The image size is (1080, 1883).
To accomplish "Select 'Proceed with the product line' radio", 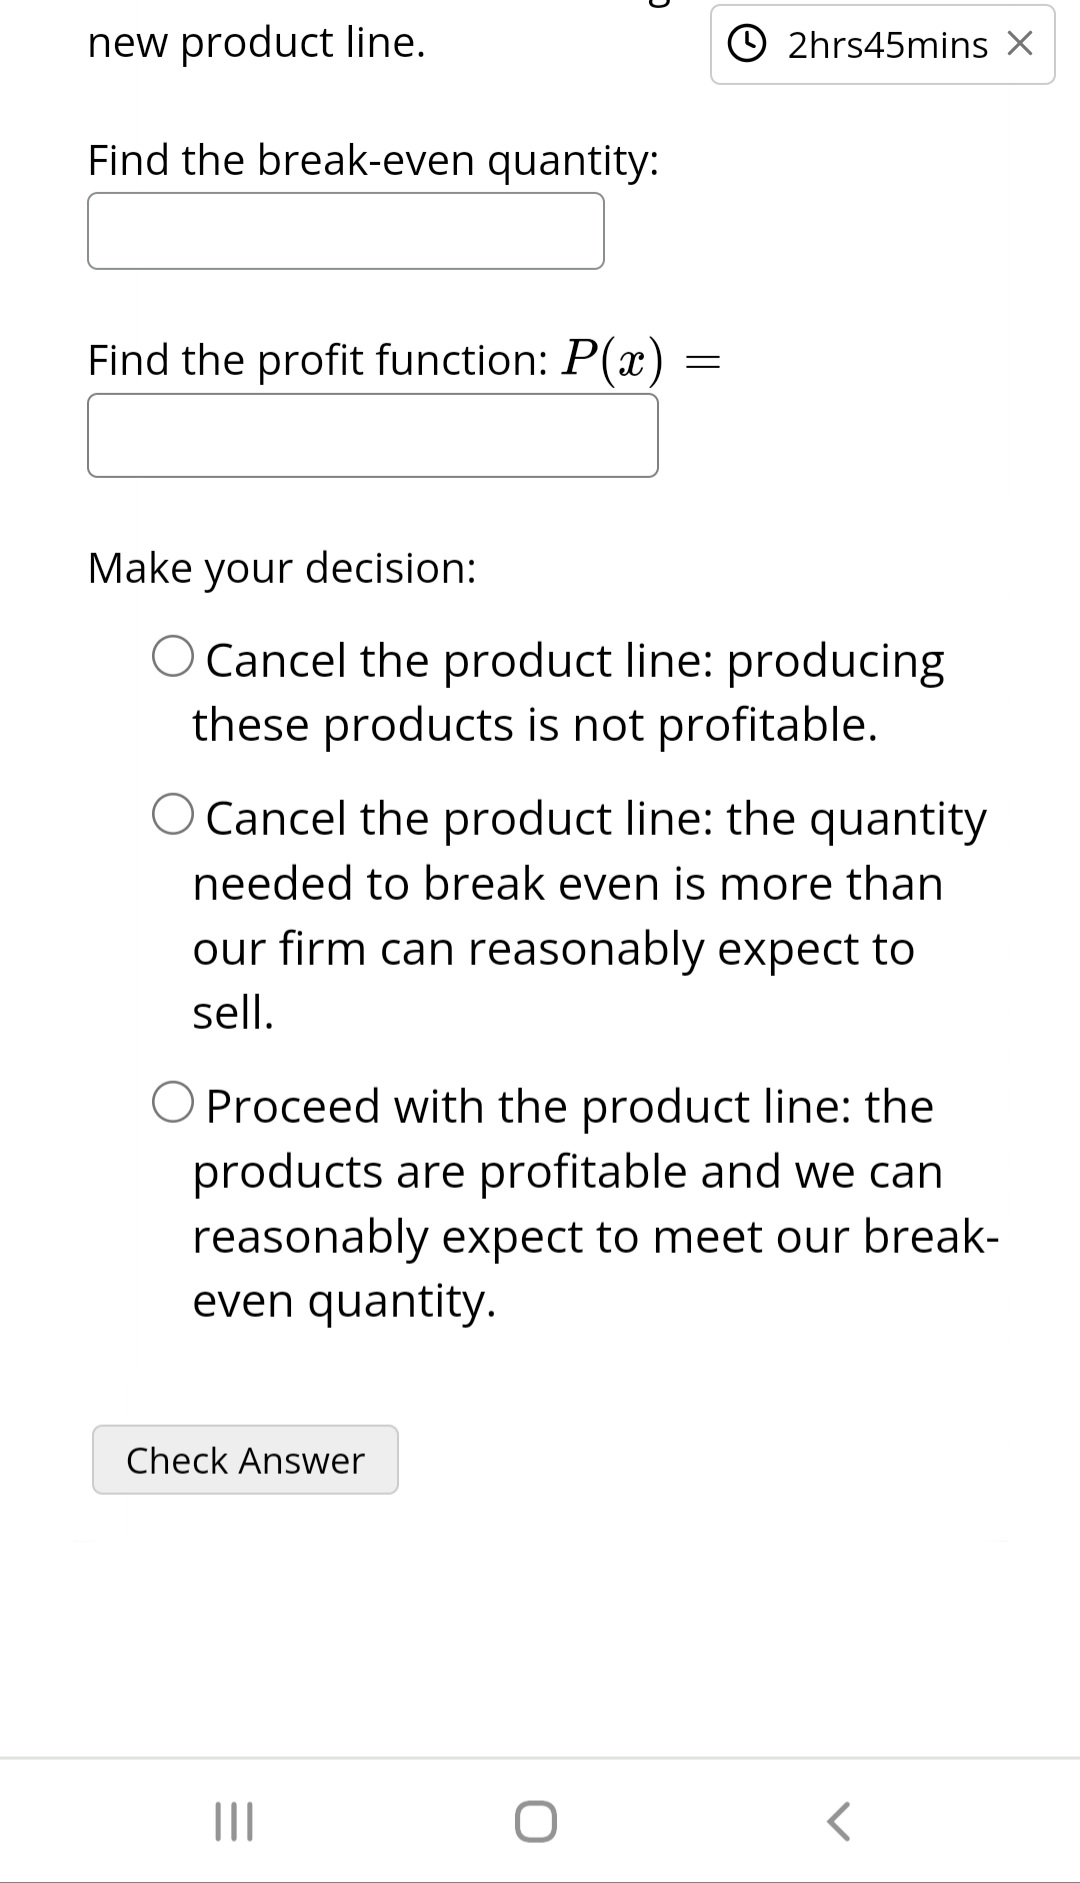I will click(x=173, y=1103).
